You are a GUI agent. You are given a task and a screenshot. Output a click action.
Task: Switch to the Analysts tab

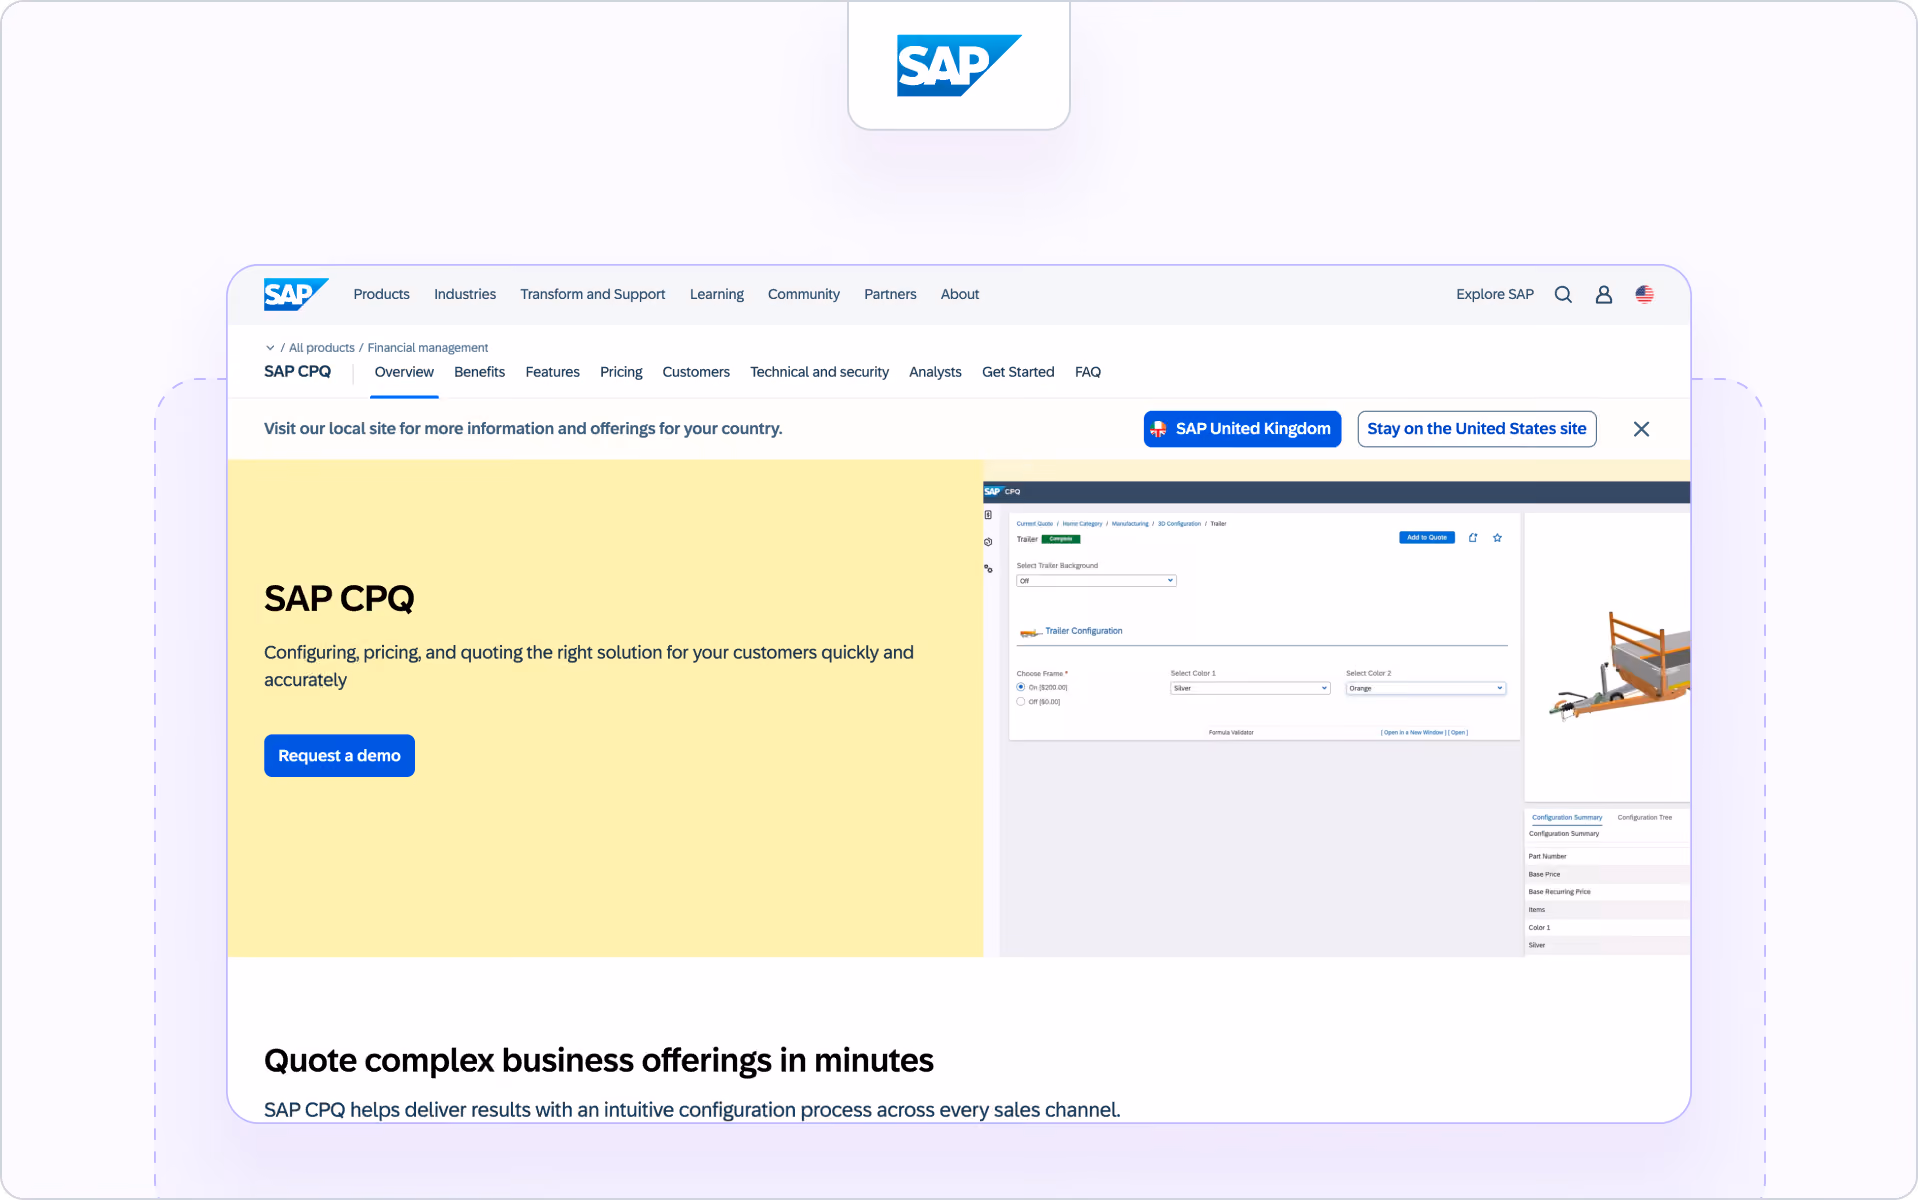click(935, 372)
